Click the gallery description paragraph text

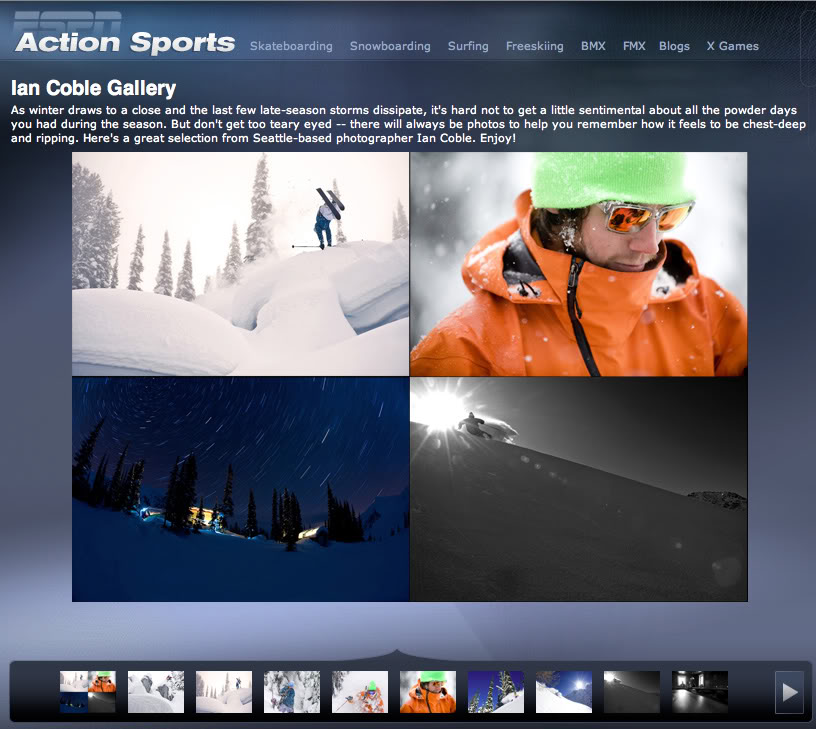[x=408, y=124]
